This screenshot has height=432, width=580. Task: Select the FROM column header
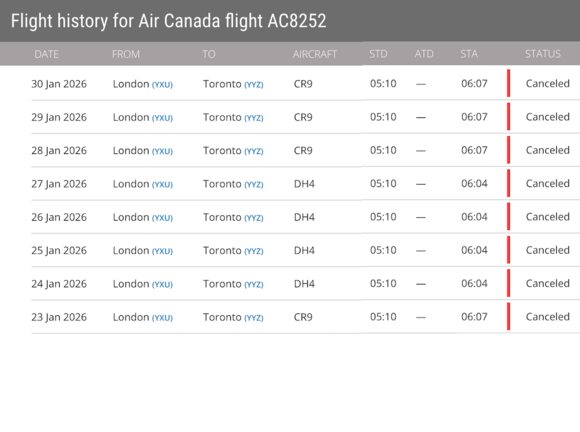pyautogui.click(x=126, y=54)
